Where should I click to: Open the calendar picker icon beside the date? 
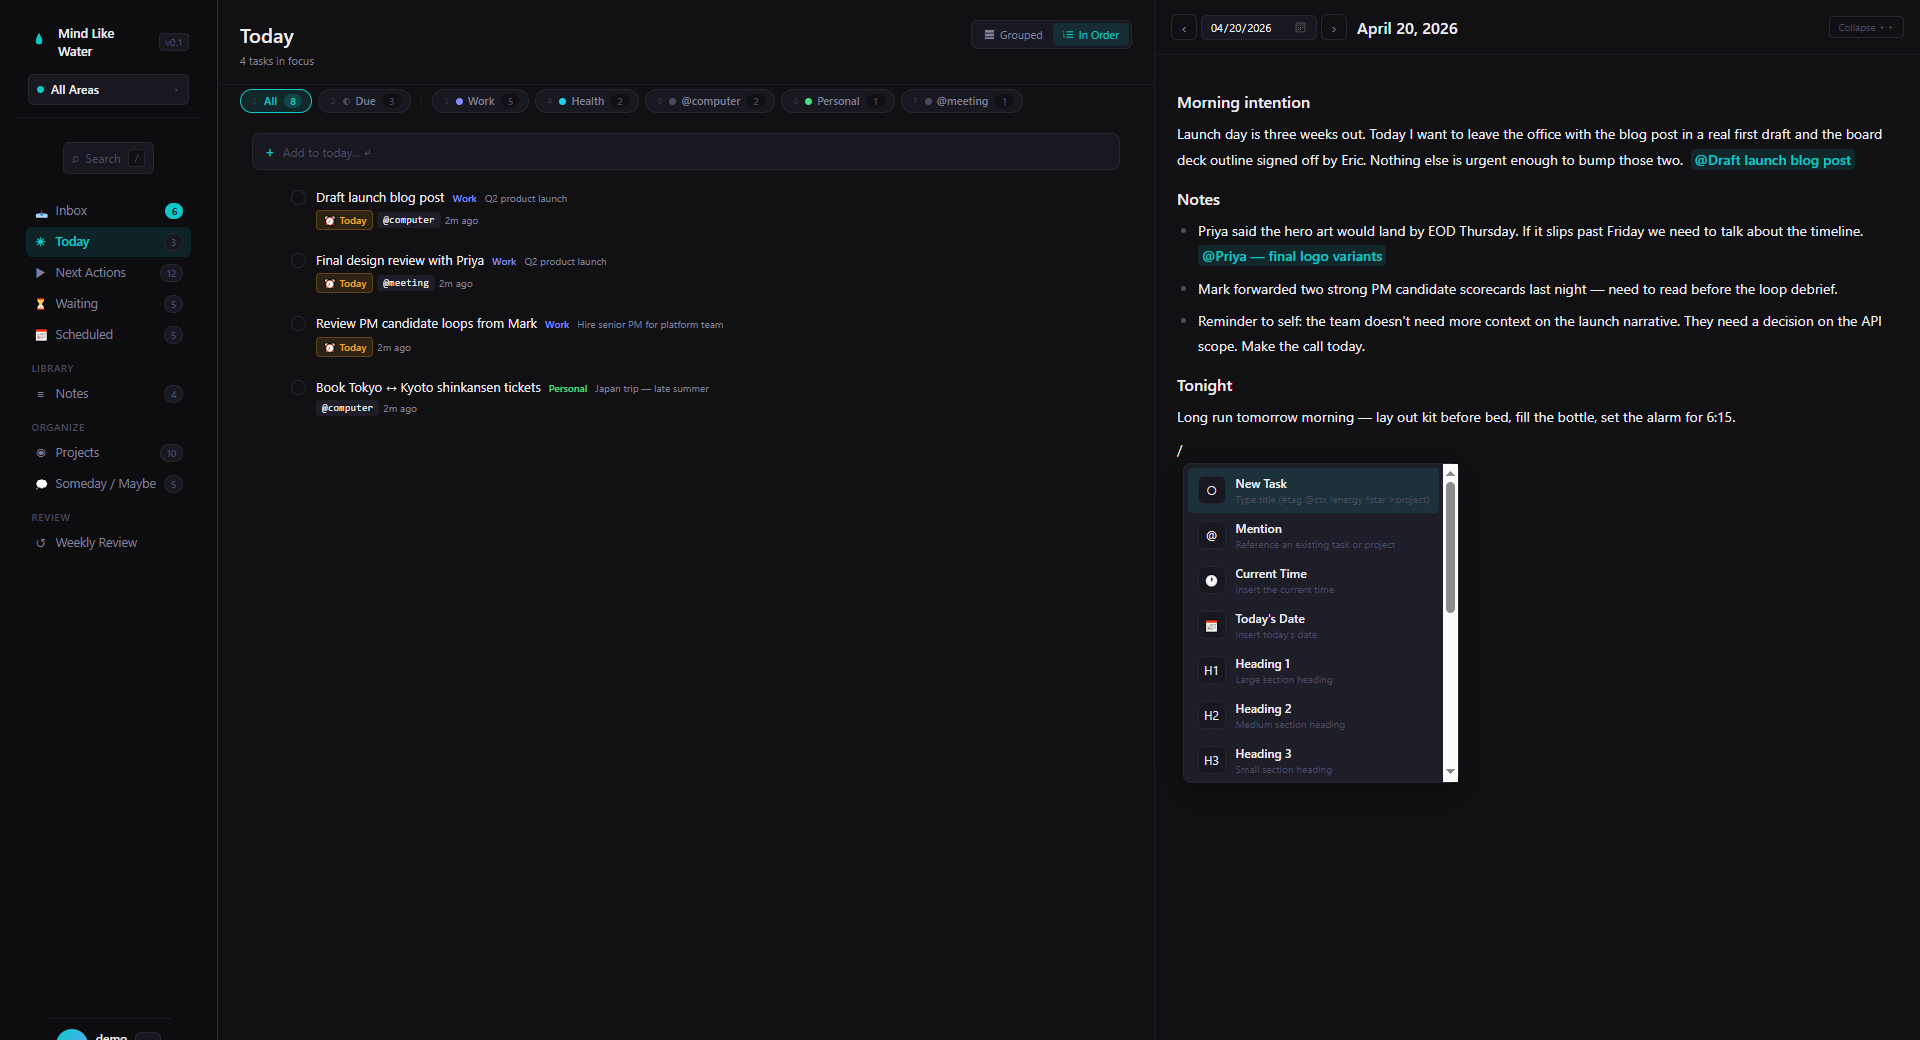pyautogui.click(x=1299, y=27)
